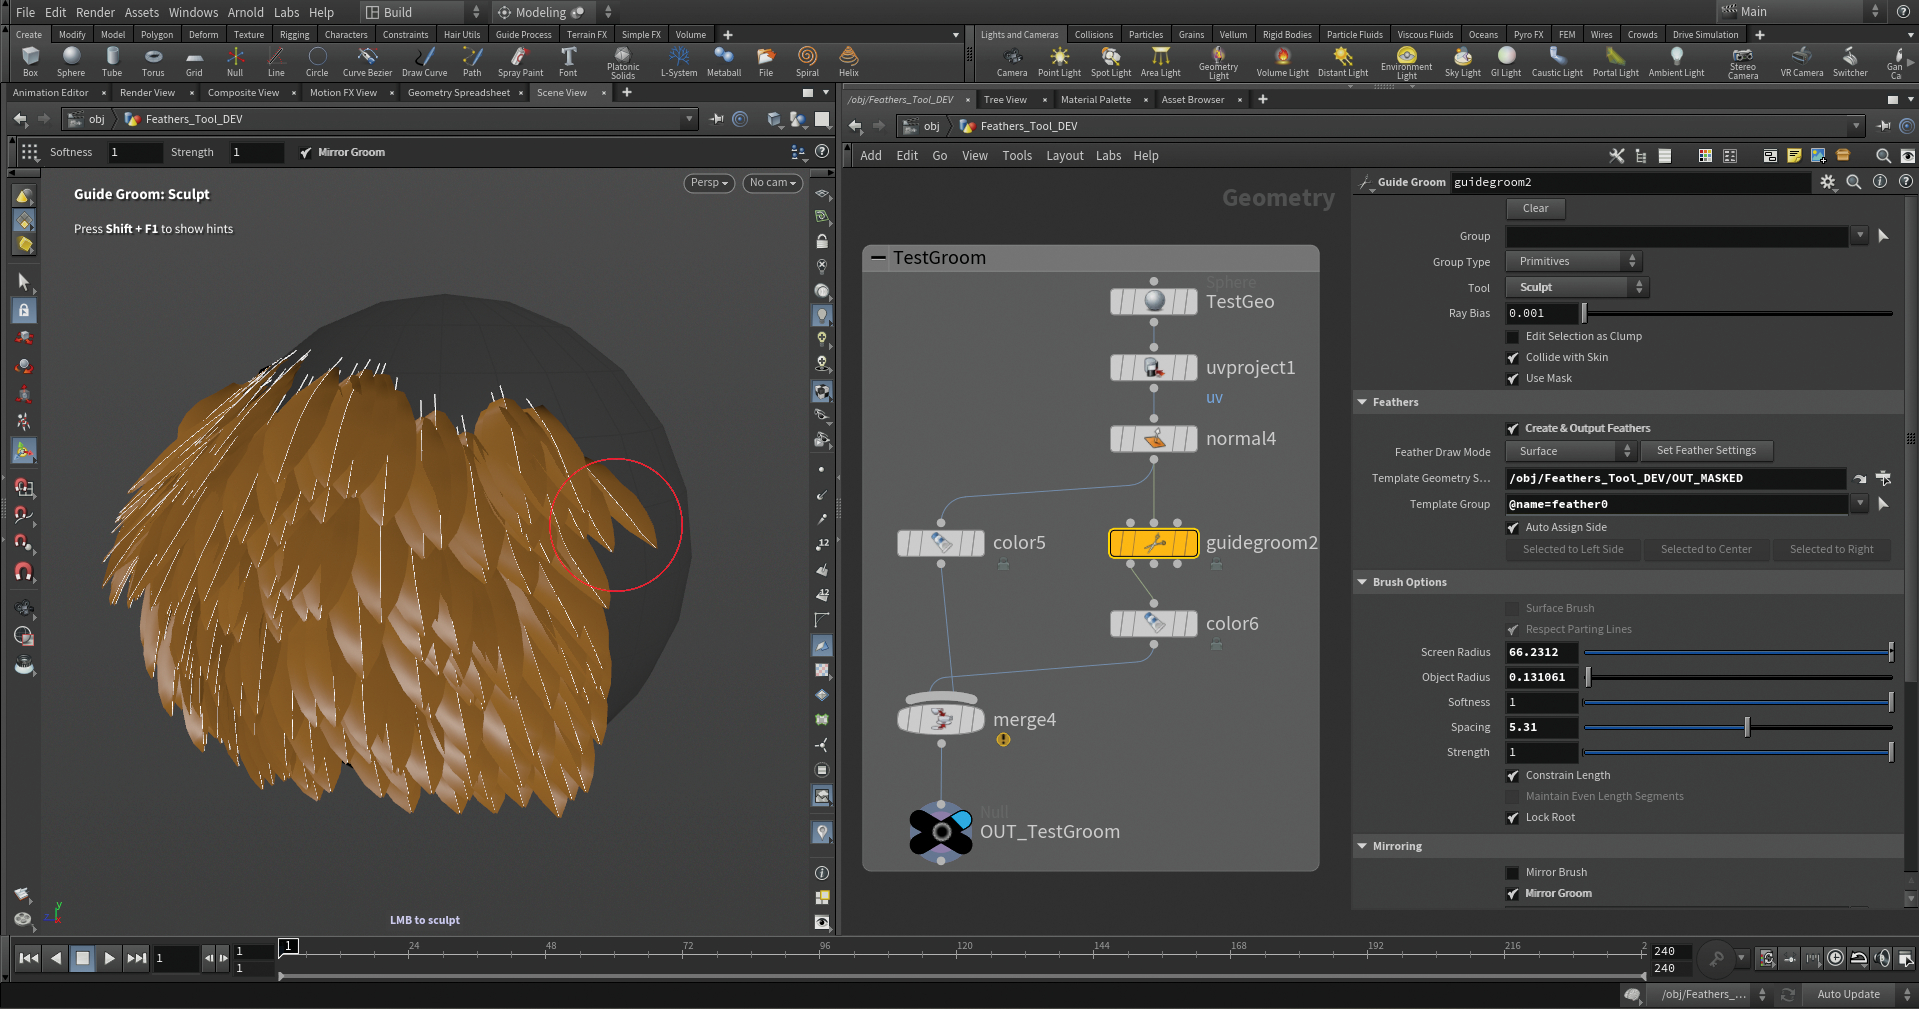Toggle the Use Mask checkbox
Viewport: 1919px width, 1009px height.
pos(1513,379)
